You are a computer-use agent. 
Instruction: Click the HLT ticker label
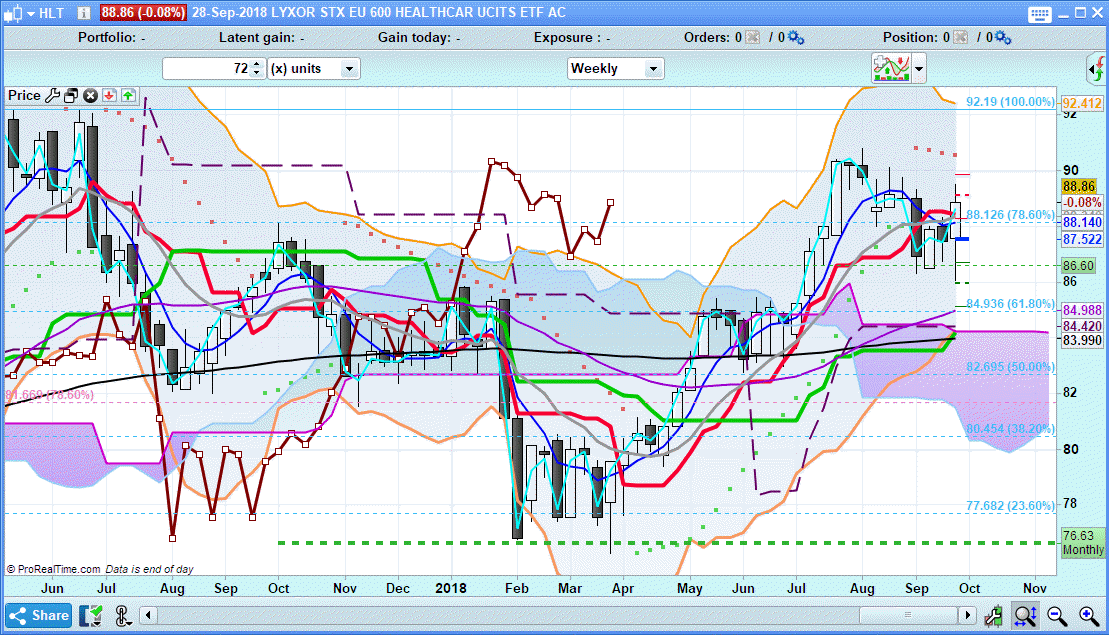[52, 13]
